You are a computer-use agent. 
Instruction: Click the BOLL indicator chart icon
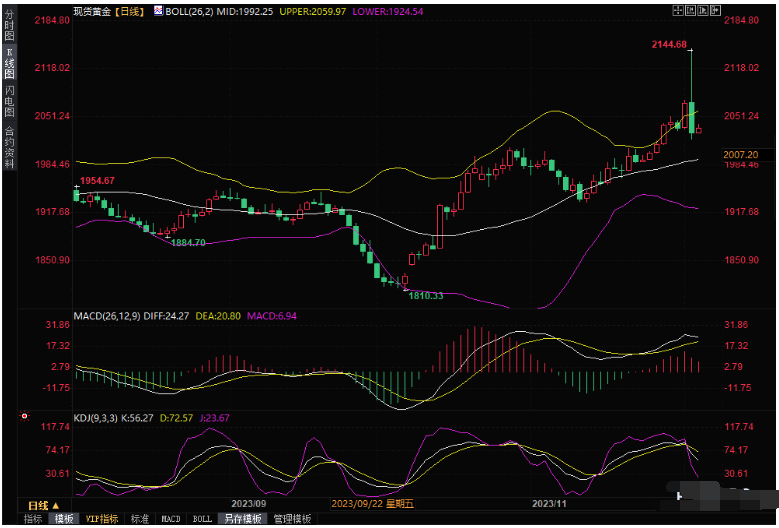[159, 10]
